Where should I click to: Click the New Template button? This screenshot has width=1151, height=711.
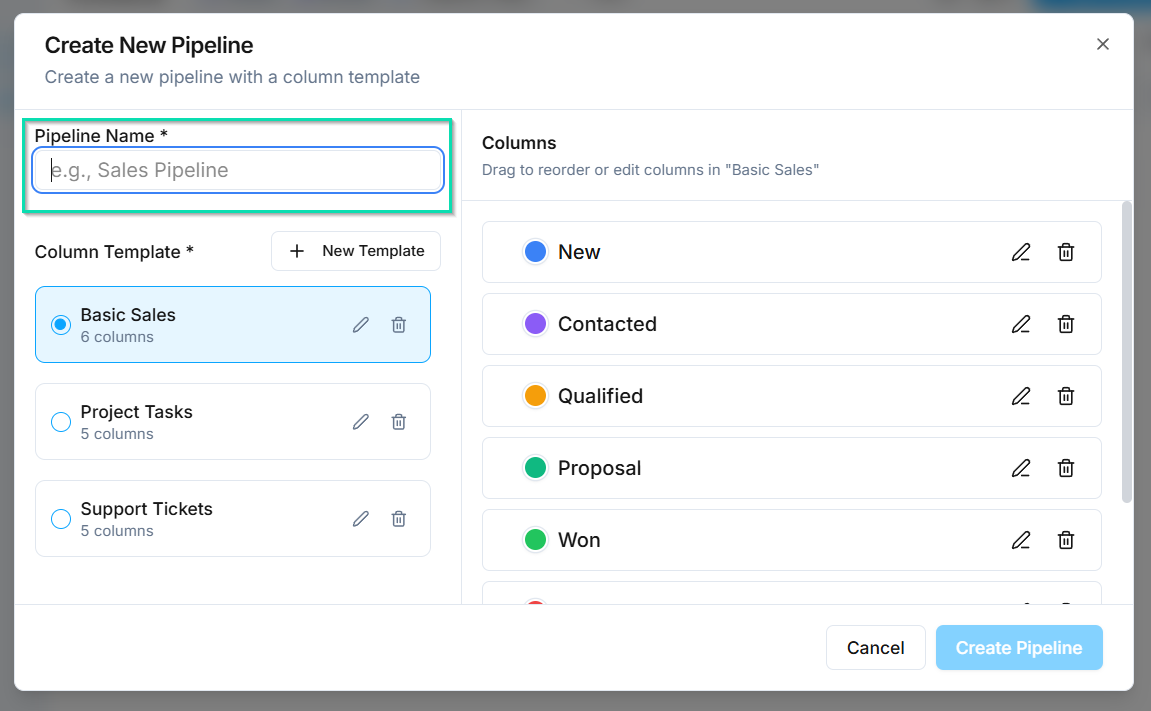click(x=356, y=251)
